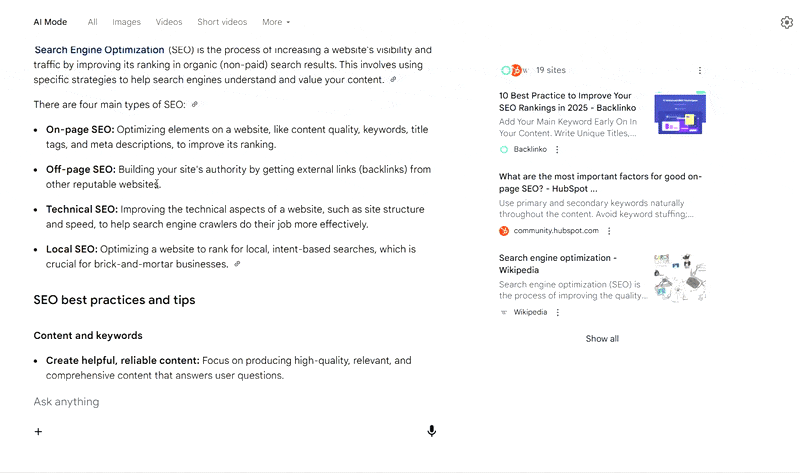
Task: Switch to the Videos tab
Action: point(169,22)
